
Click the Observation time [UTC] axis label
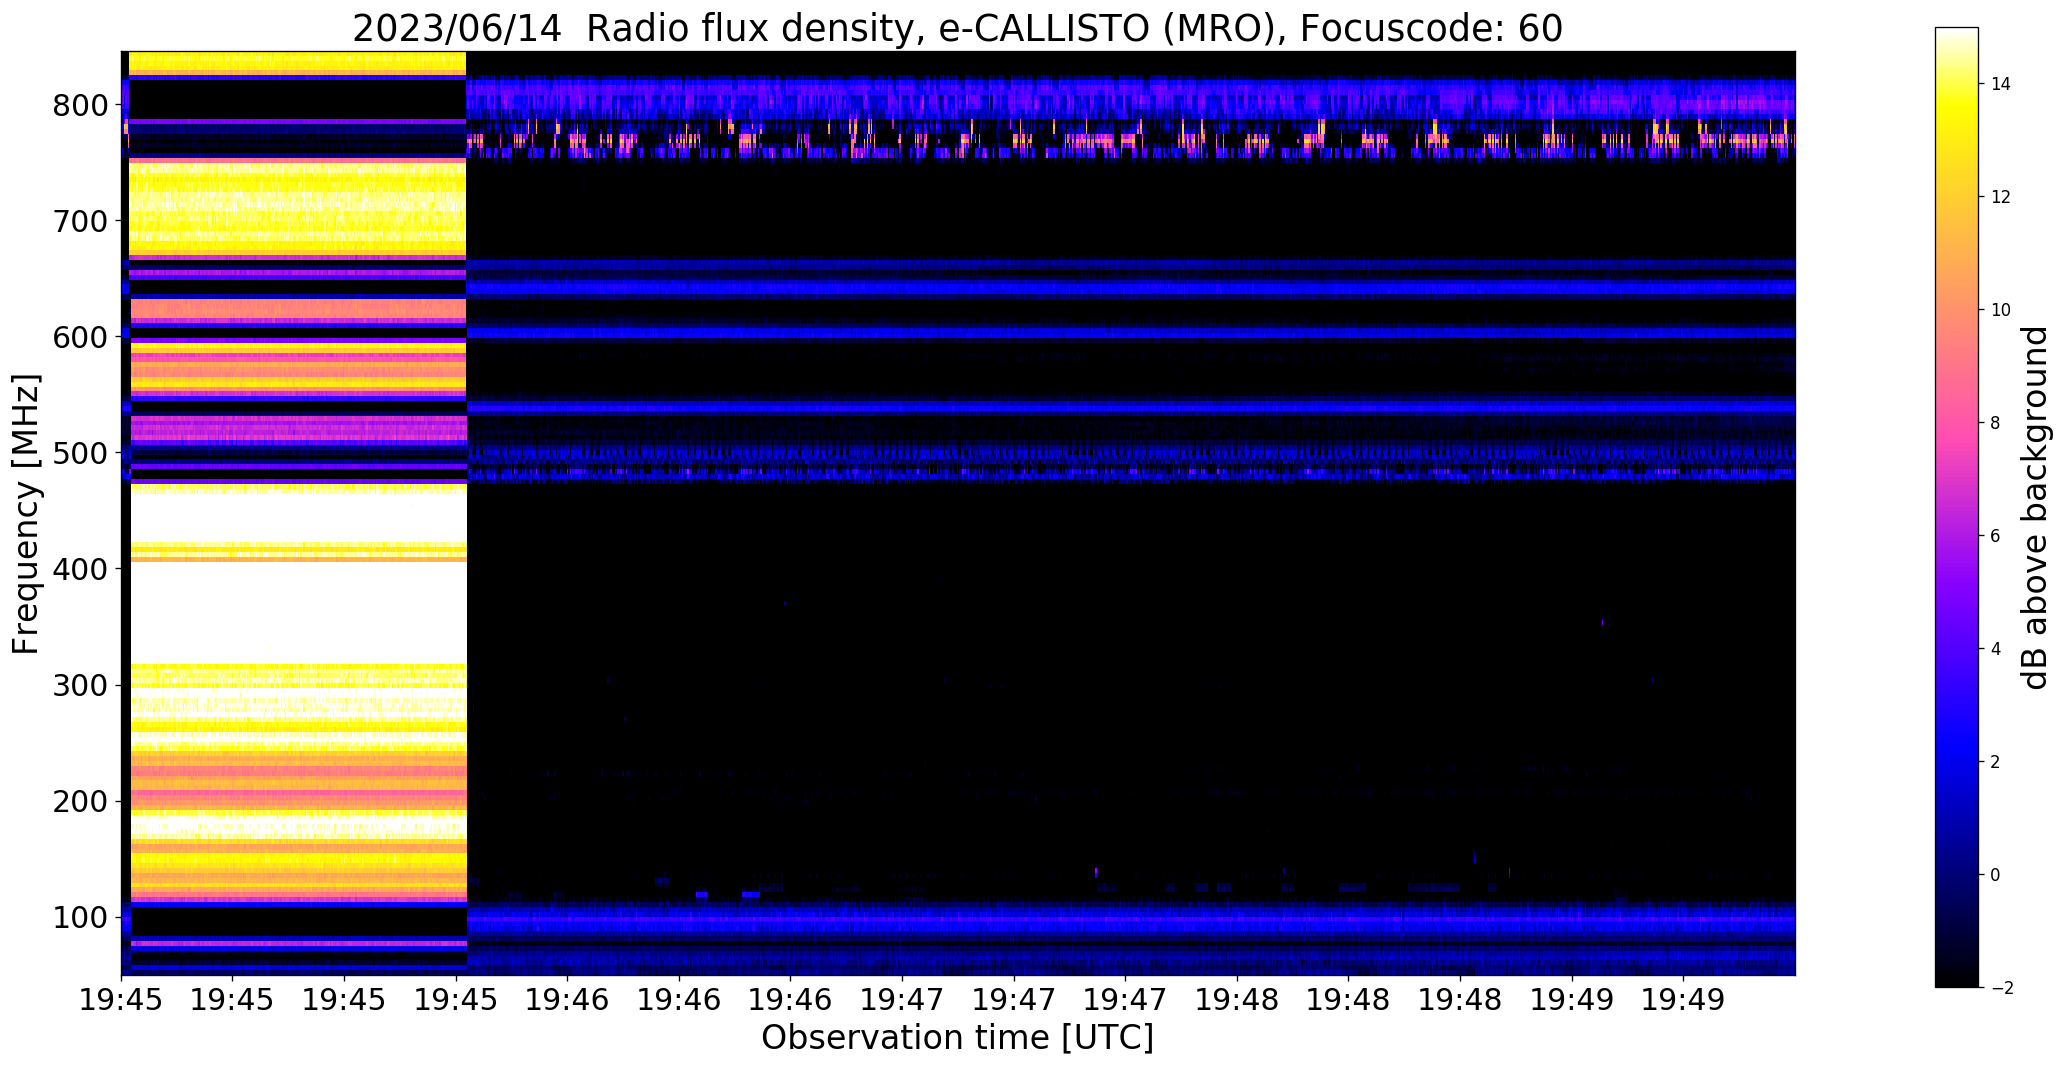957,1038
